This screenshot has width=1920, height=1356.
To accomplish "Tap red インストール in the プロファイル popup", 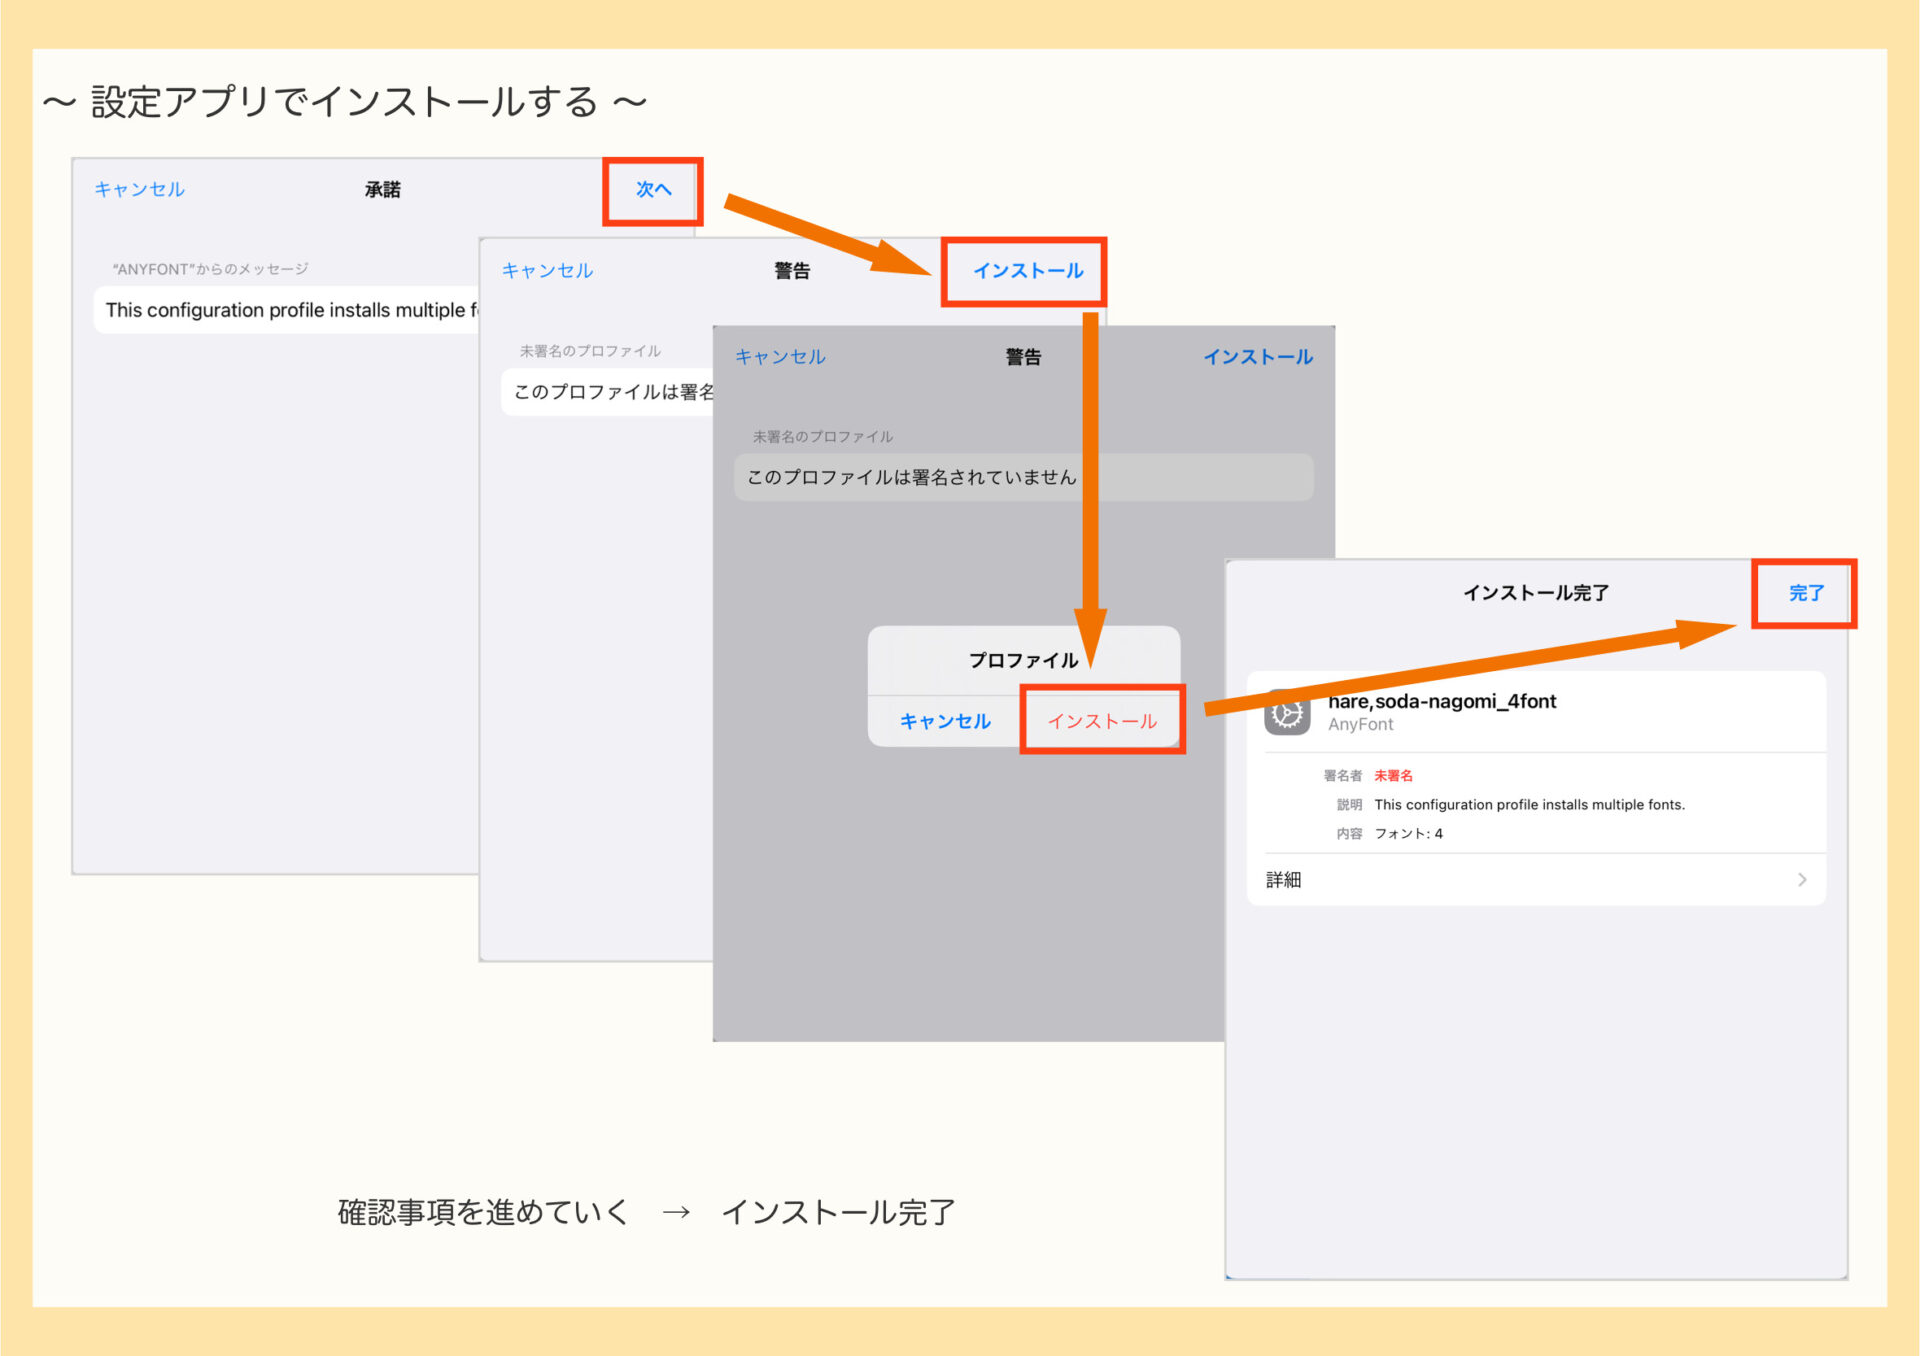I will tap(1102, 721).
